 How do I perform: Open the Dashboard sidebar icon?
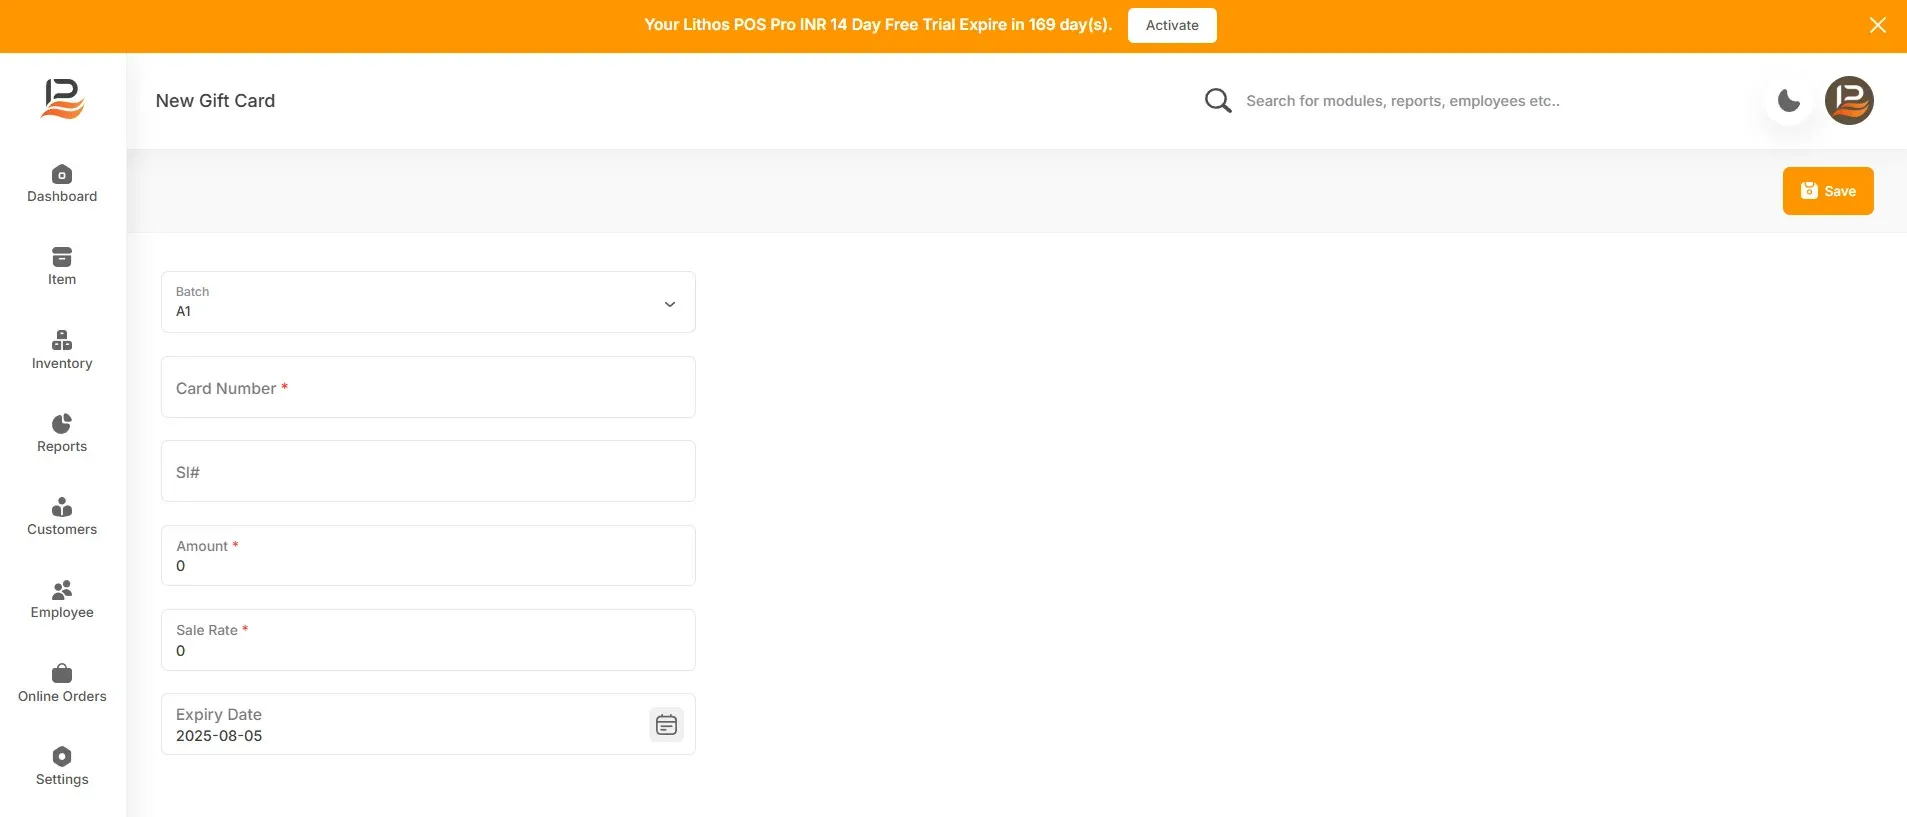(x=62, y=174)
